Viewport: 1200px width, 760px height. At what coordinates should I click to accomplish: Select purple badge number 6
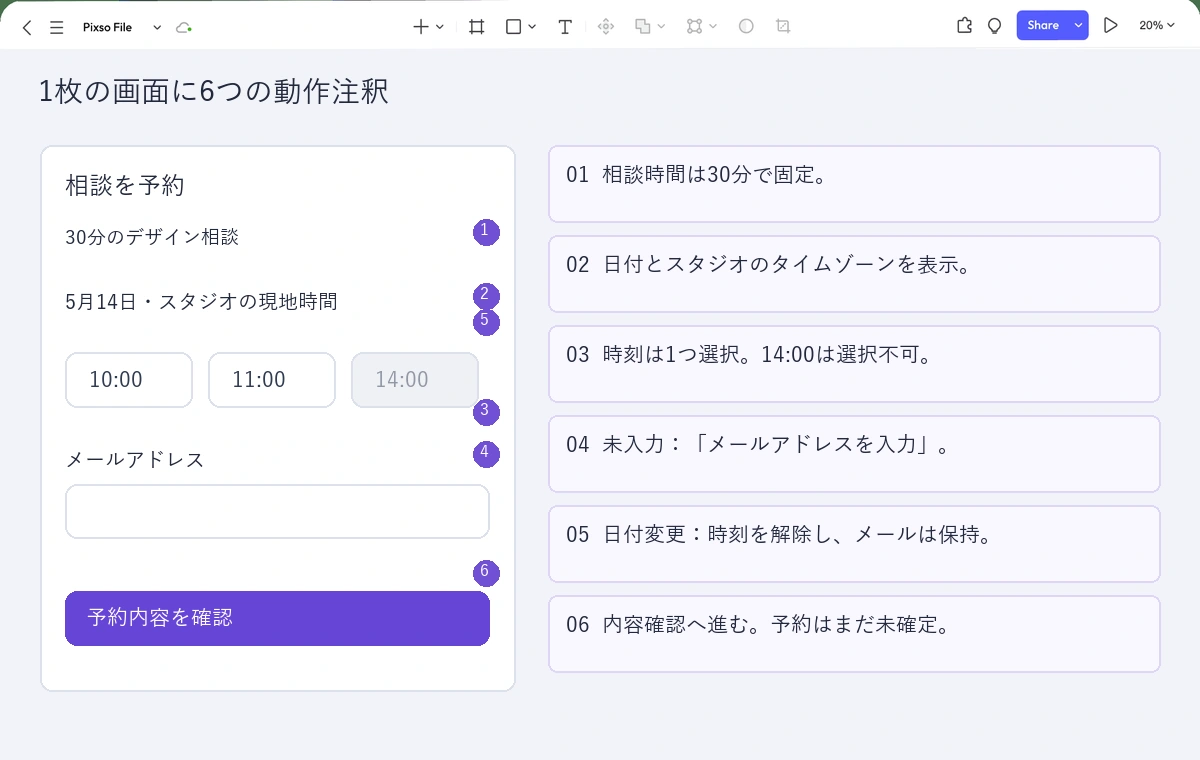pyautogui.click(x=486, y=573)
